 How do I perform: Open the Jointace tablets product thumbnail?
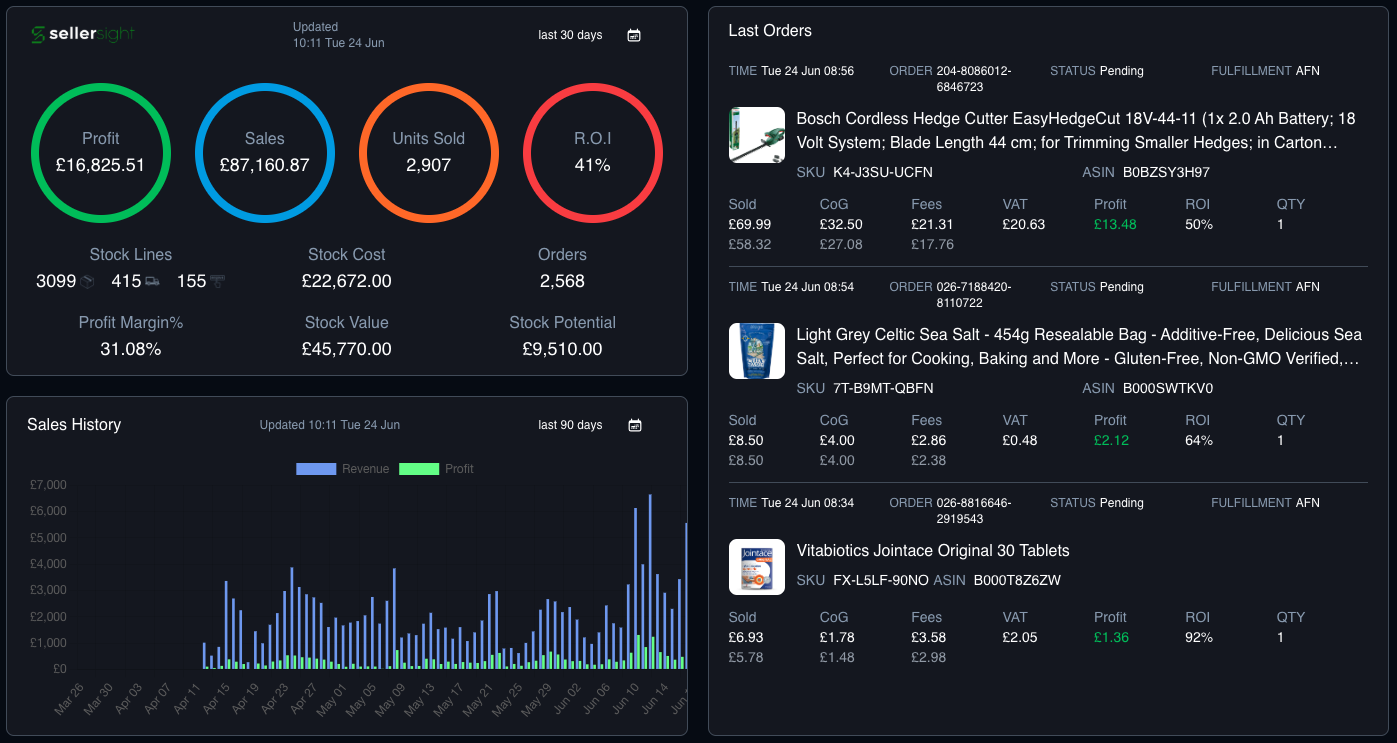757,567
